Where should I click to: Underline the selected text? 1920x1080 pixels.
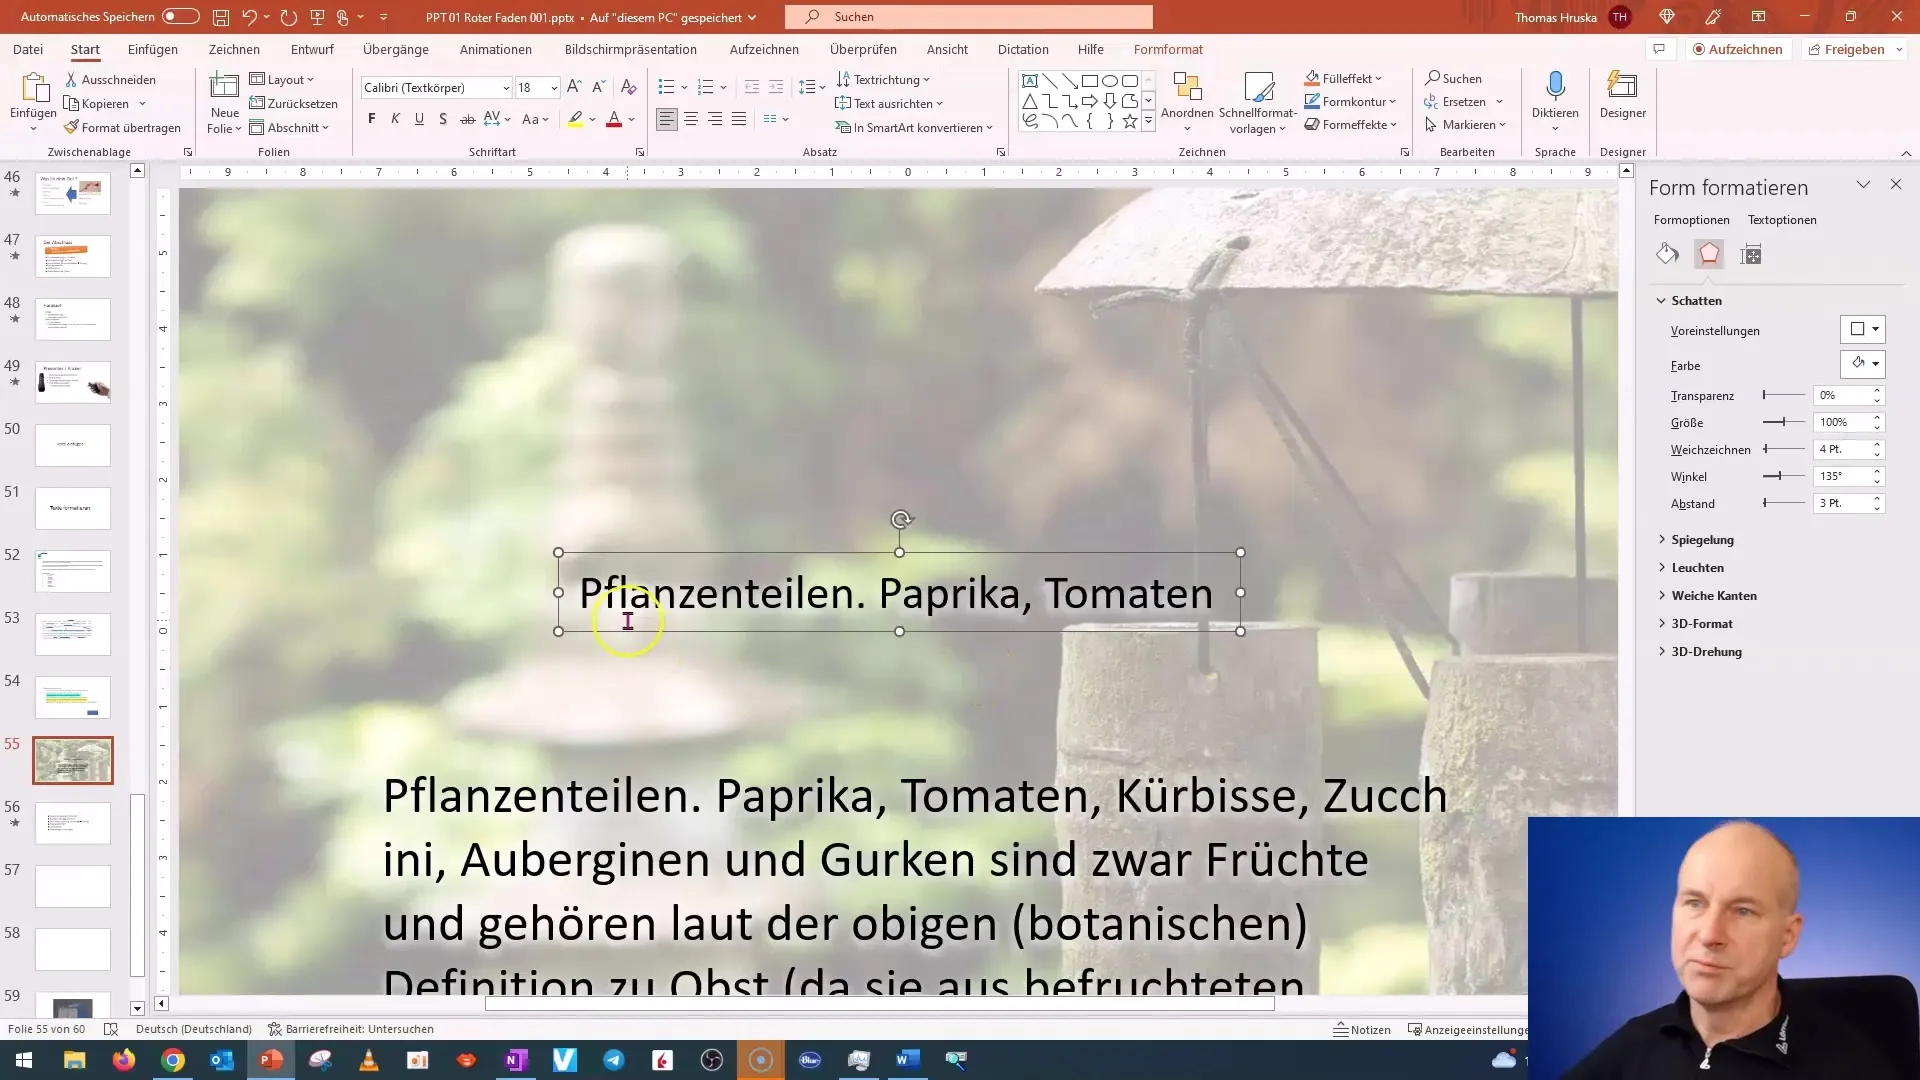pyautogui.click(x=419, y=119)
